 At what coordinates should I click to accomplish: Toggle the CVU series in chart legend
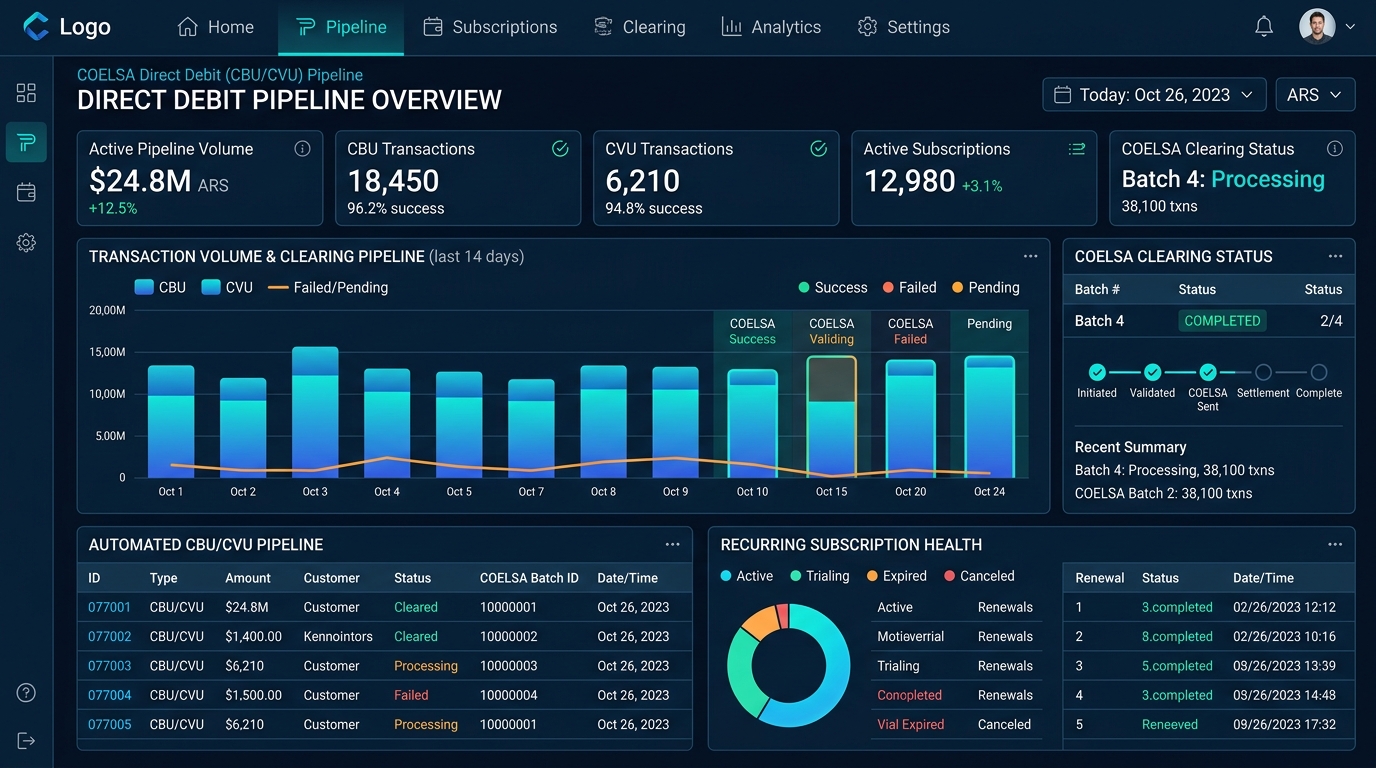click(227, 287)
